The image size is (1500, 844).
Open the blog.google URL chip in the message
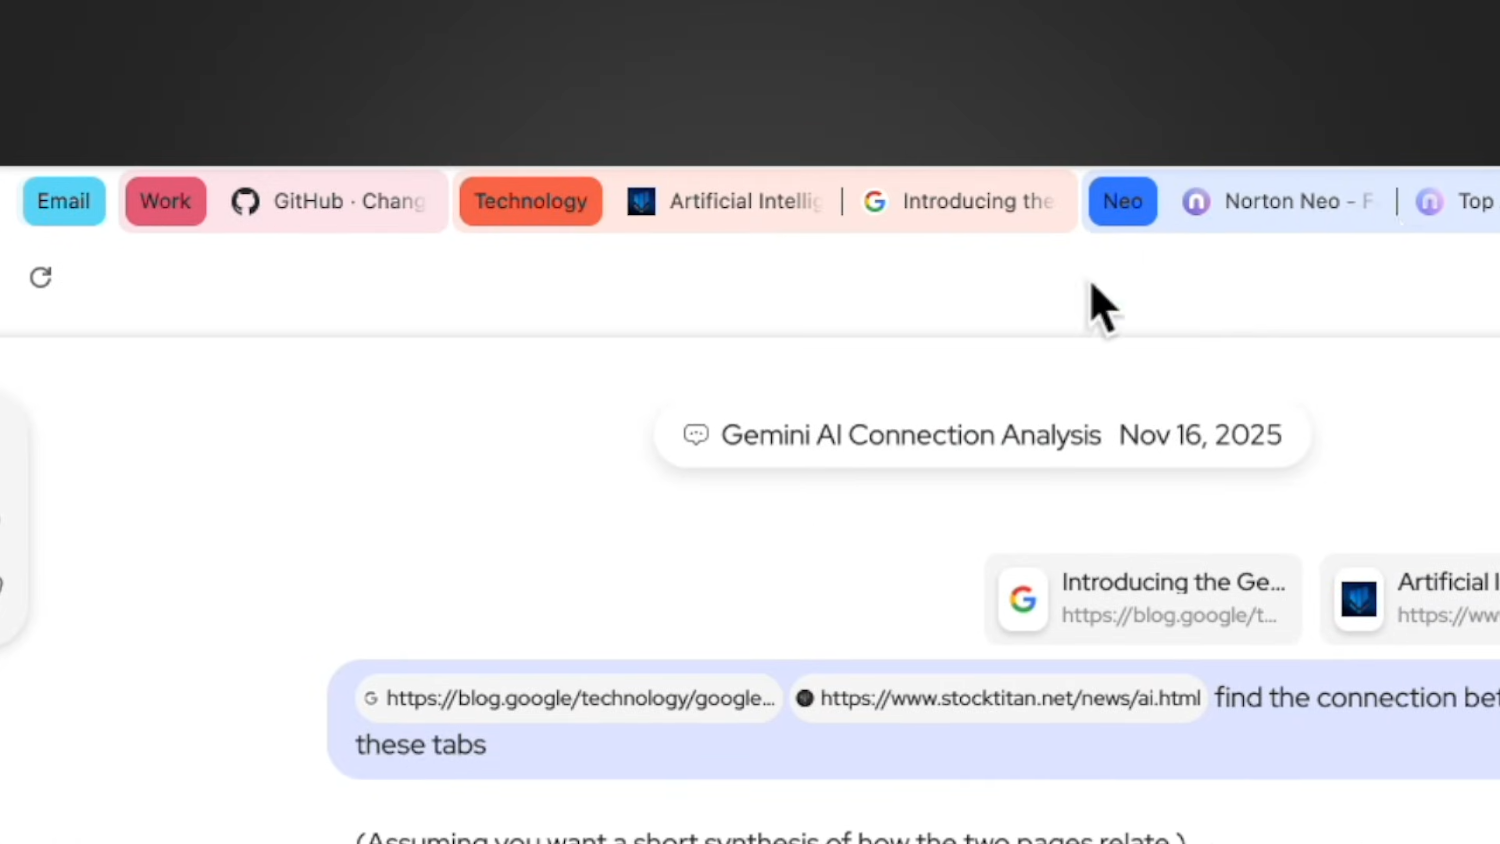pyautogui.click(x=570, y=698)
